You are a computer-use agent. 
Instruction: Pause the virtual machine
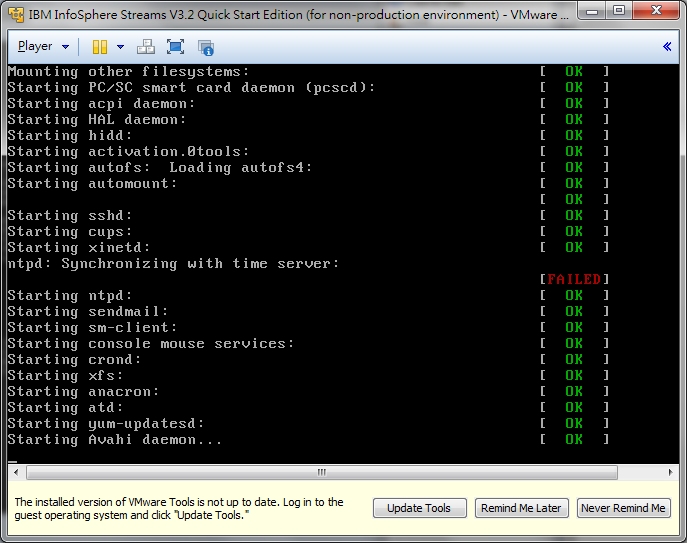pyautogui.click(x=100, y=47)
